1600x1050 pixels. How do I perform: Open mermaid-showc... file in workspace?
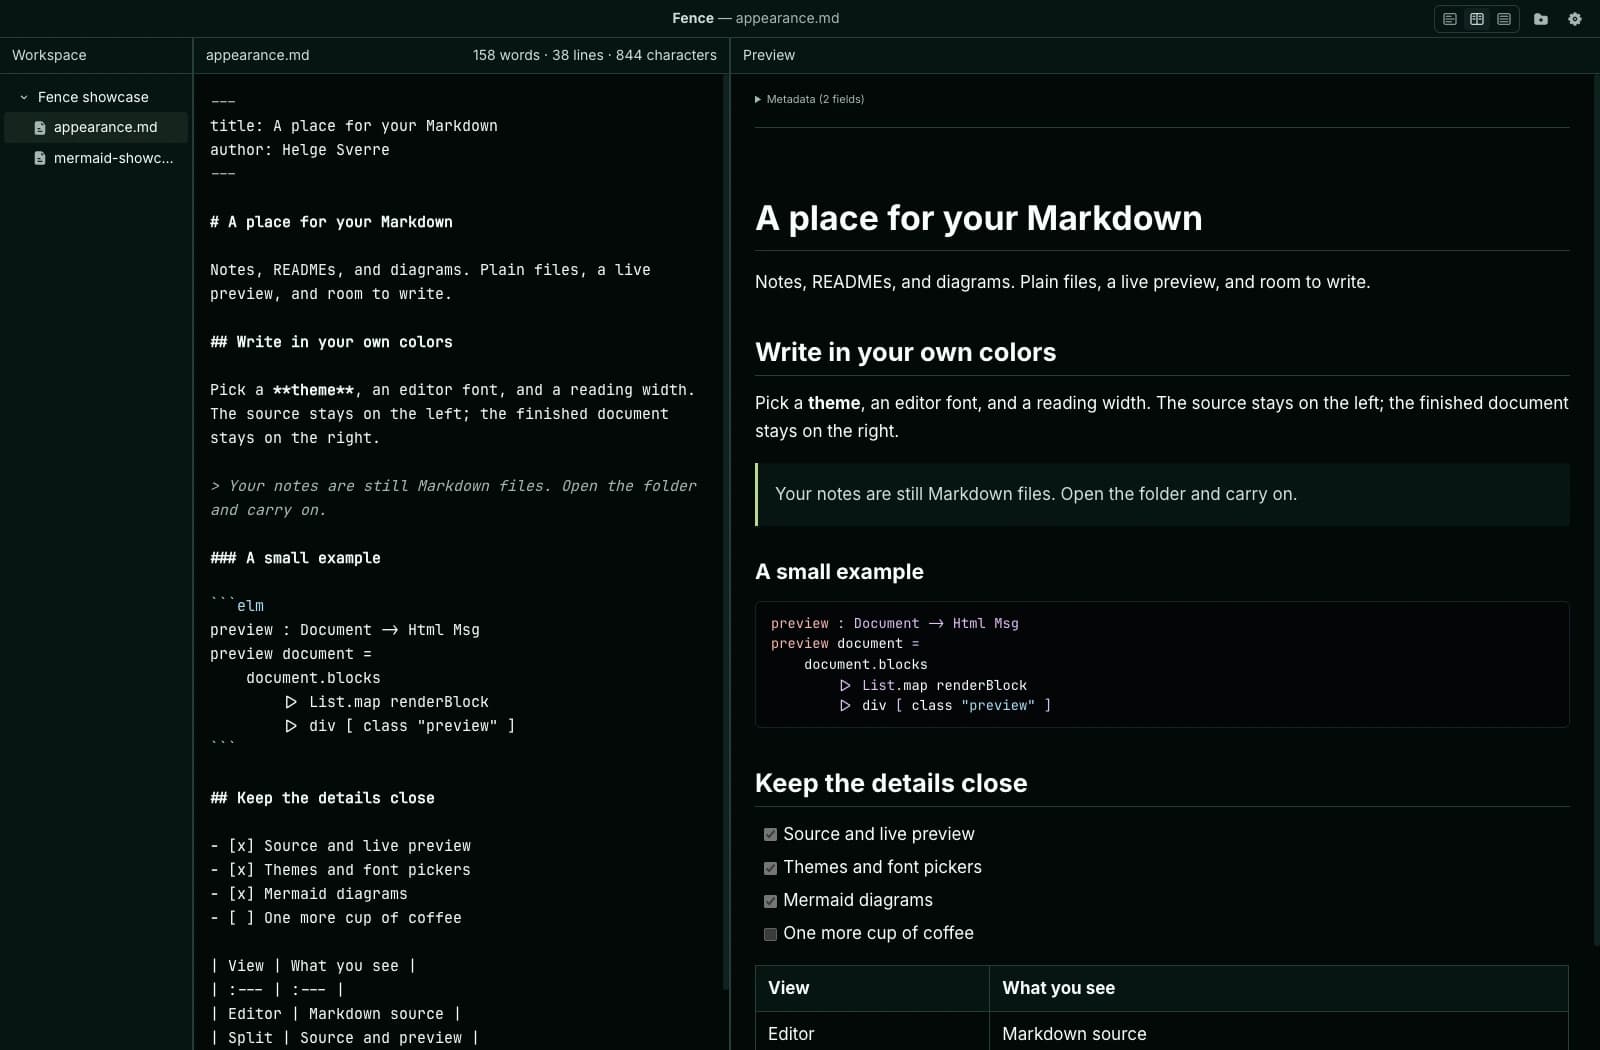[x=96, y=158]
